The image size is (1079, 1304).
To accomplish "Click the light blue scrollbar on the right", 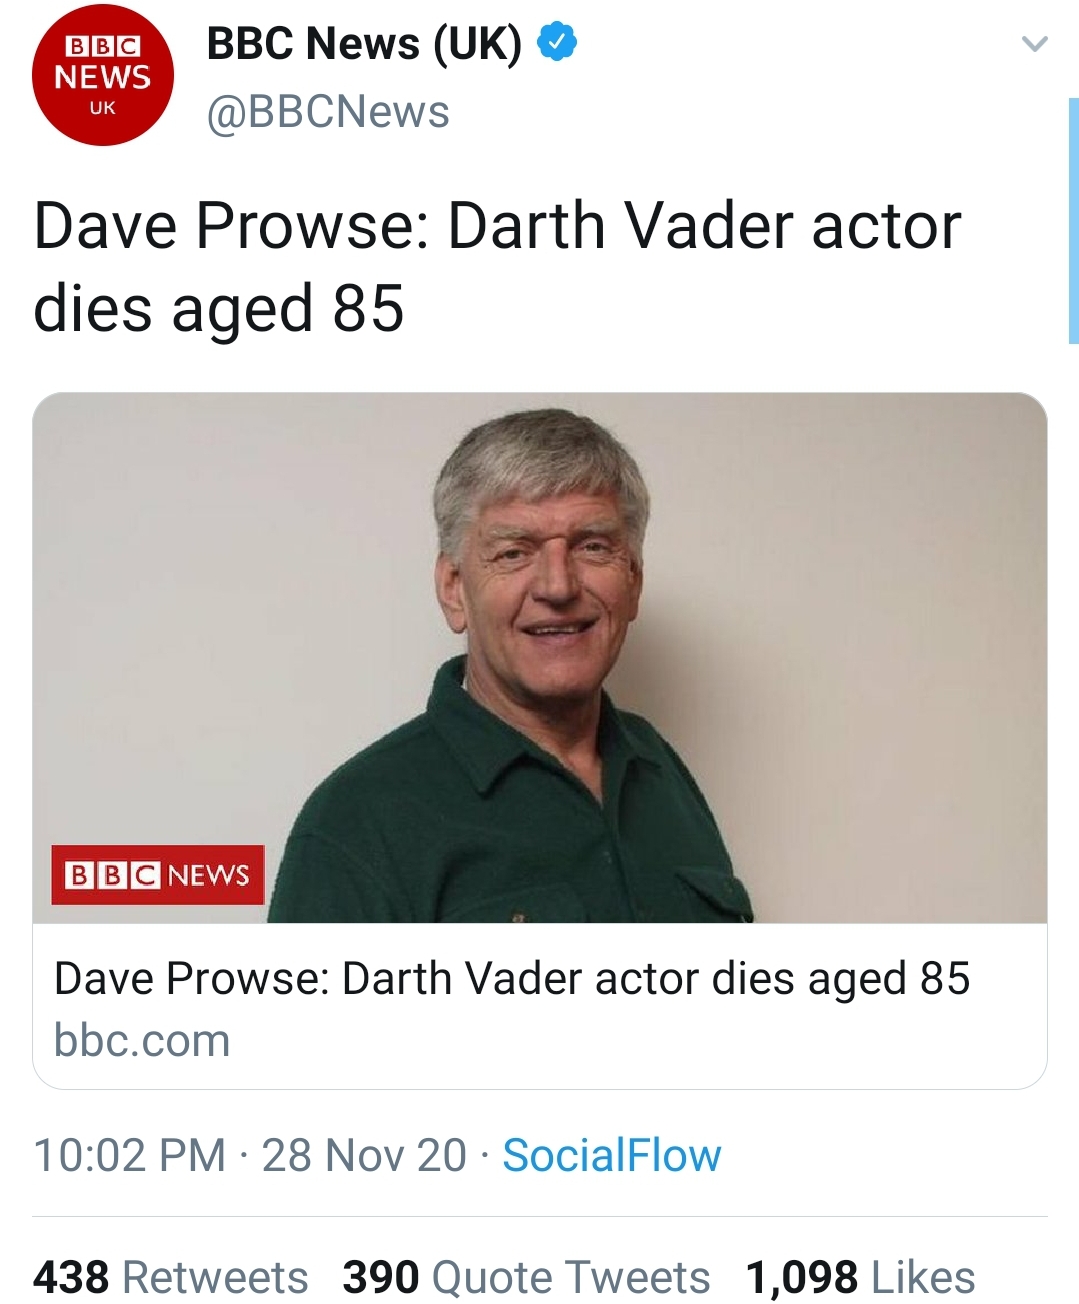I will tap(1073, 220).
